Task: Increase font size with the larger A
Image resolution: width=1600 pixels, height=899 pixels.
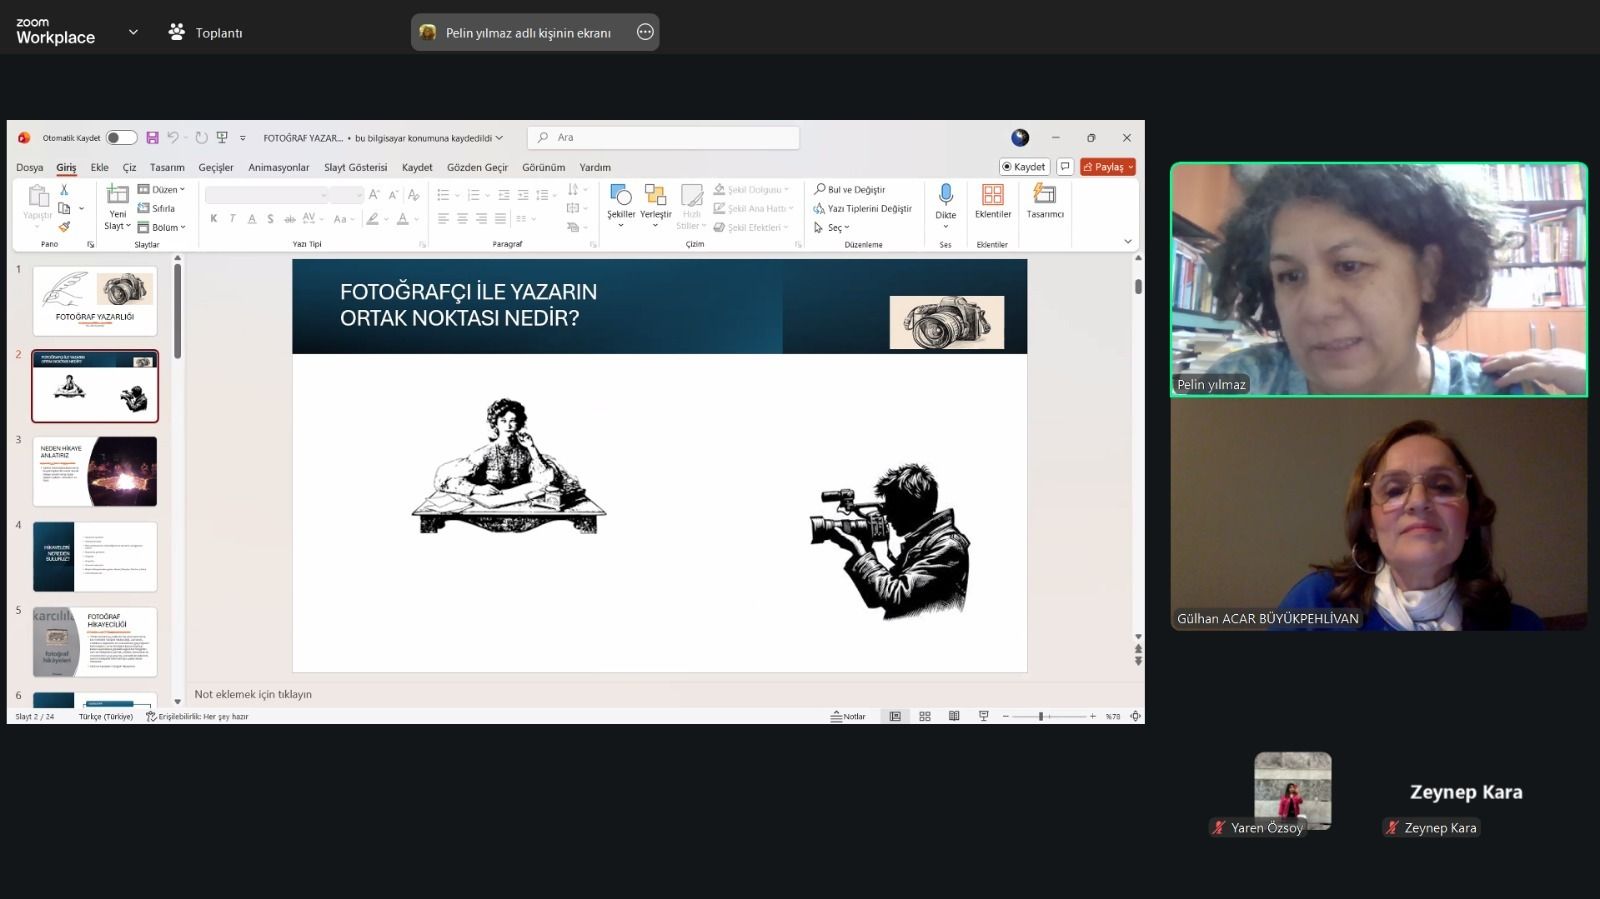Action: pyautogui.click(x=374, y=194)
